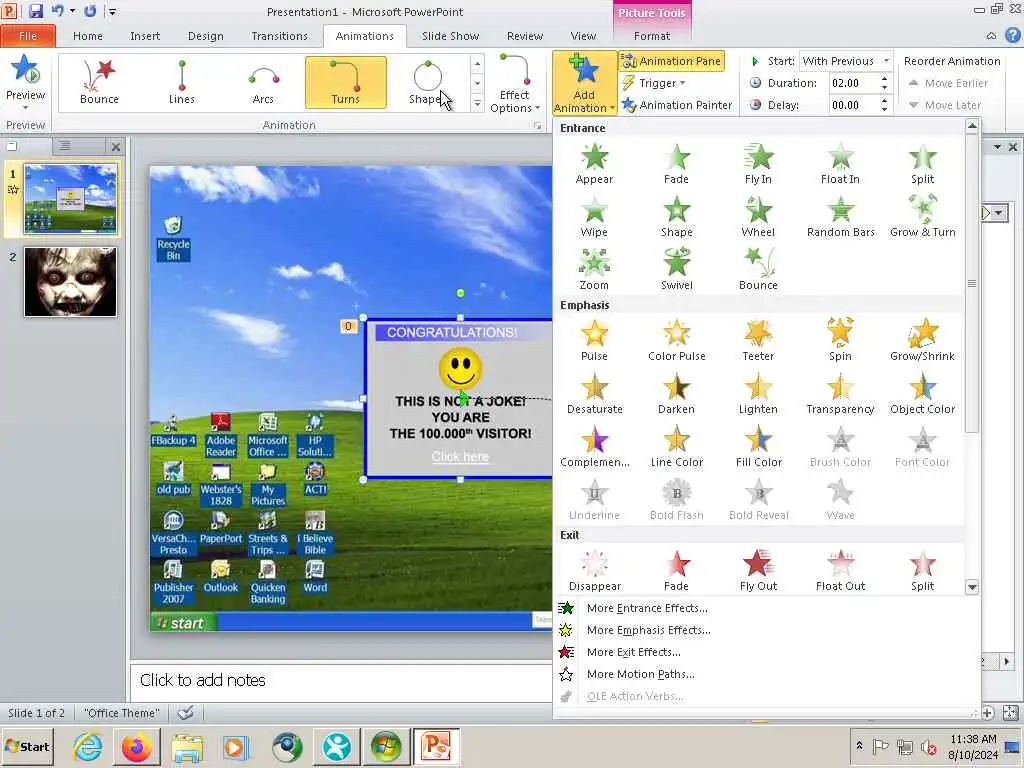1024x768 pixels.
Task: Choose the Lines motion path
Action: pos(182,82)
